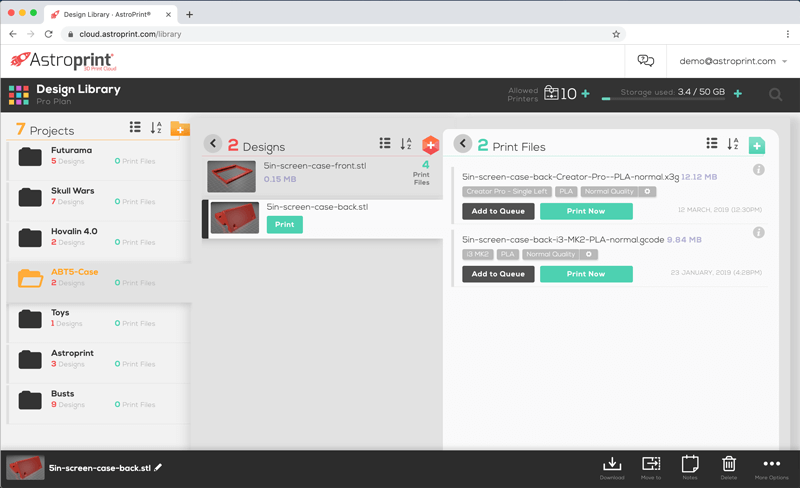800x488 pixels.
Task: Sort print files alphabetically
Action: [x=733, y=144]
